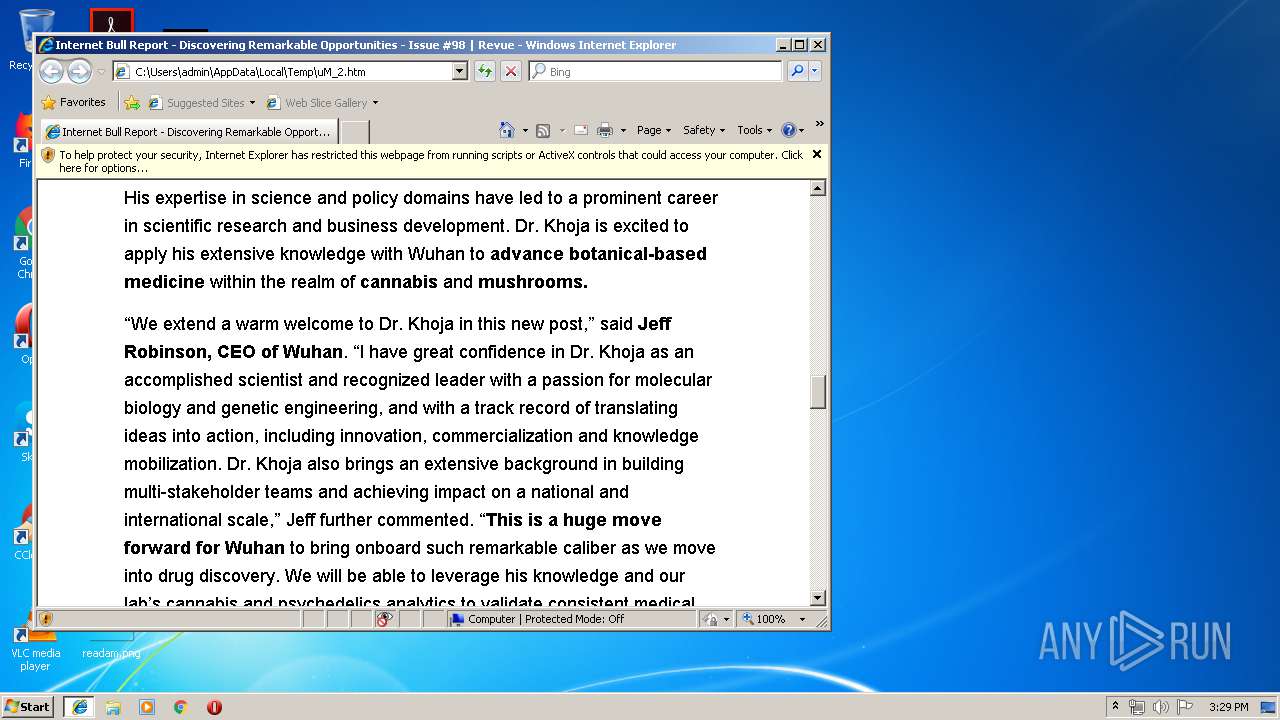
Task: Open the Tools menu
Action: (755, 130)
